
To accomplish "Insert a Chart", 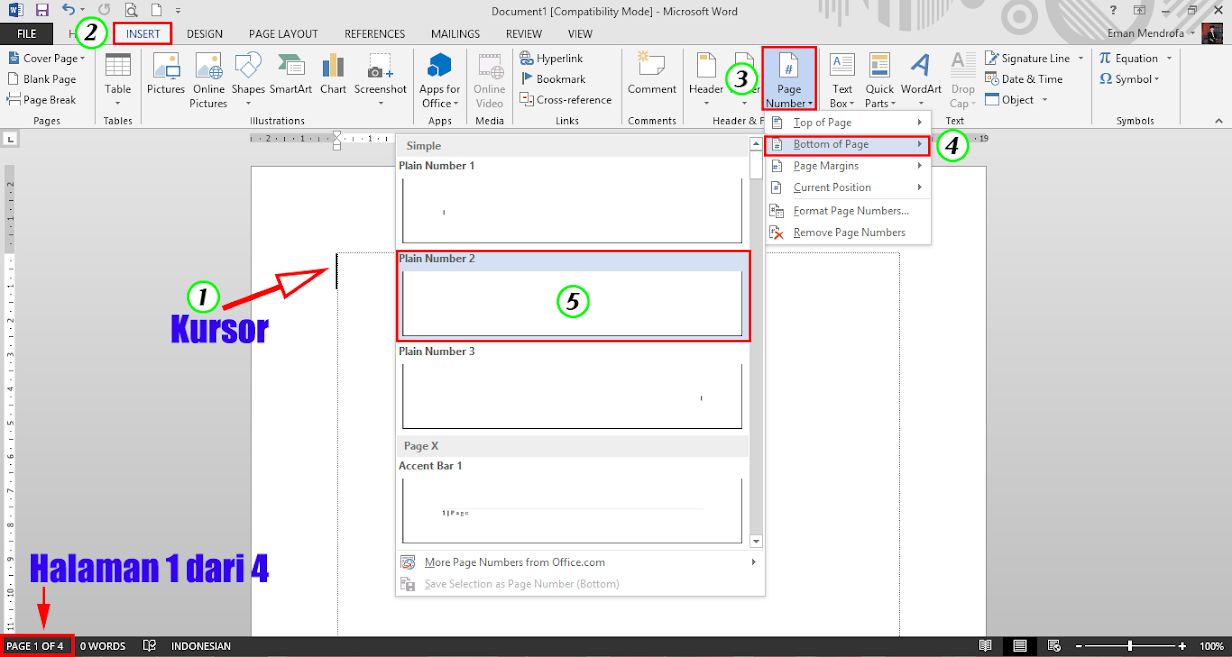I will pos(333,74).
